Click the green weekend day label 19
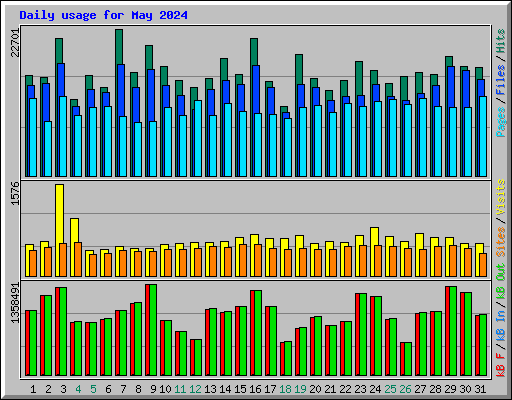 pyautogui.click(x=300, y=389)
